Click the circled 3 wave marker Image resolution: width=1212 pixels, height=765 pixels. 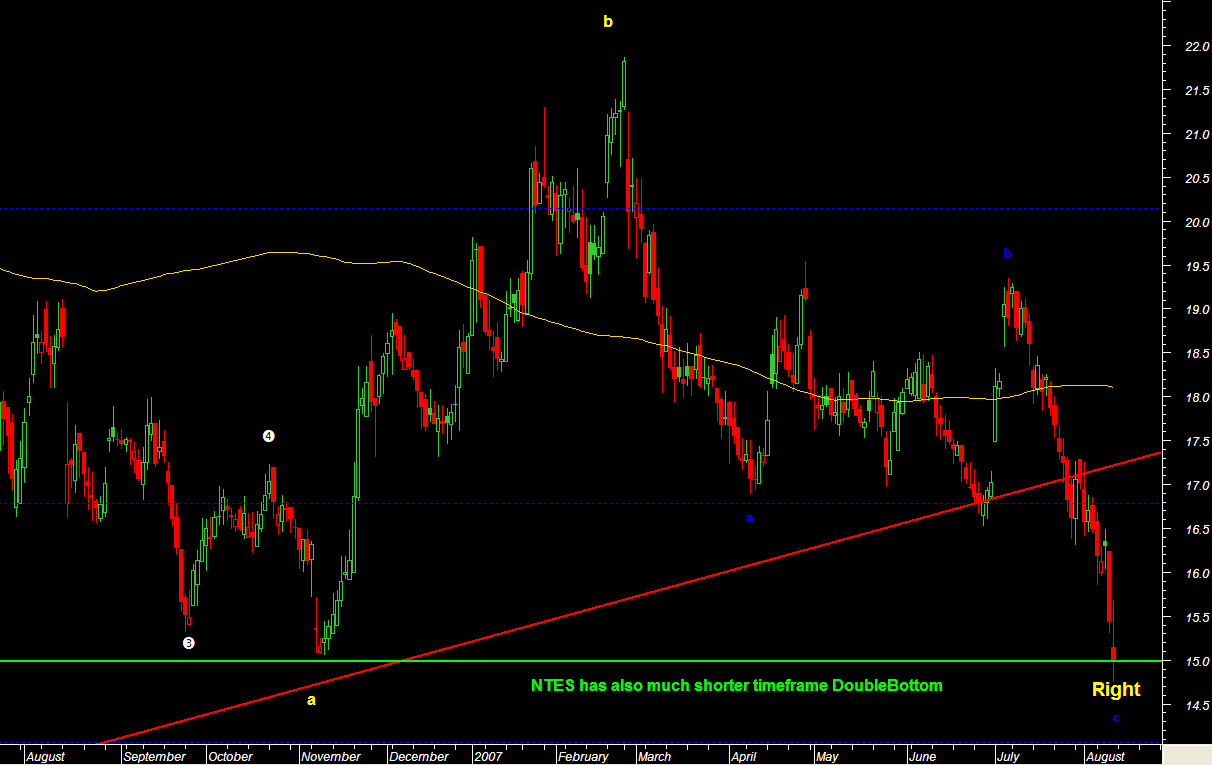click(x=188, y=643)
